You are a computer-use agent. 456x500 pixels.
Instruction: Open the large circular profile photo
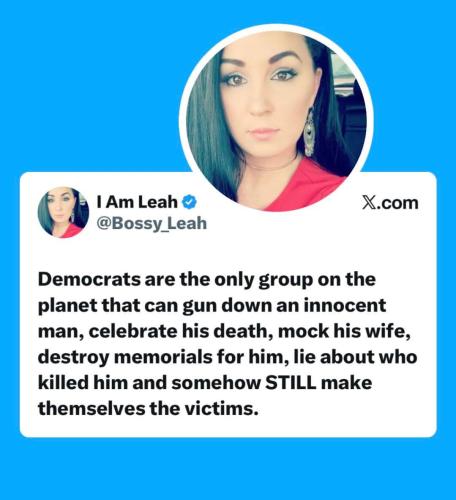[276, 119]
